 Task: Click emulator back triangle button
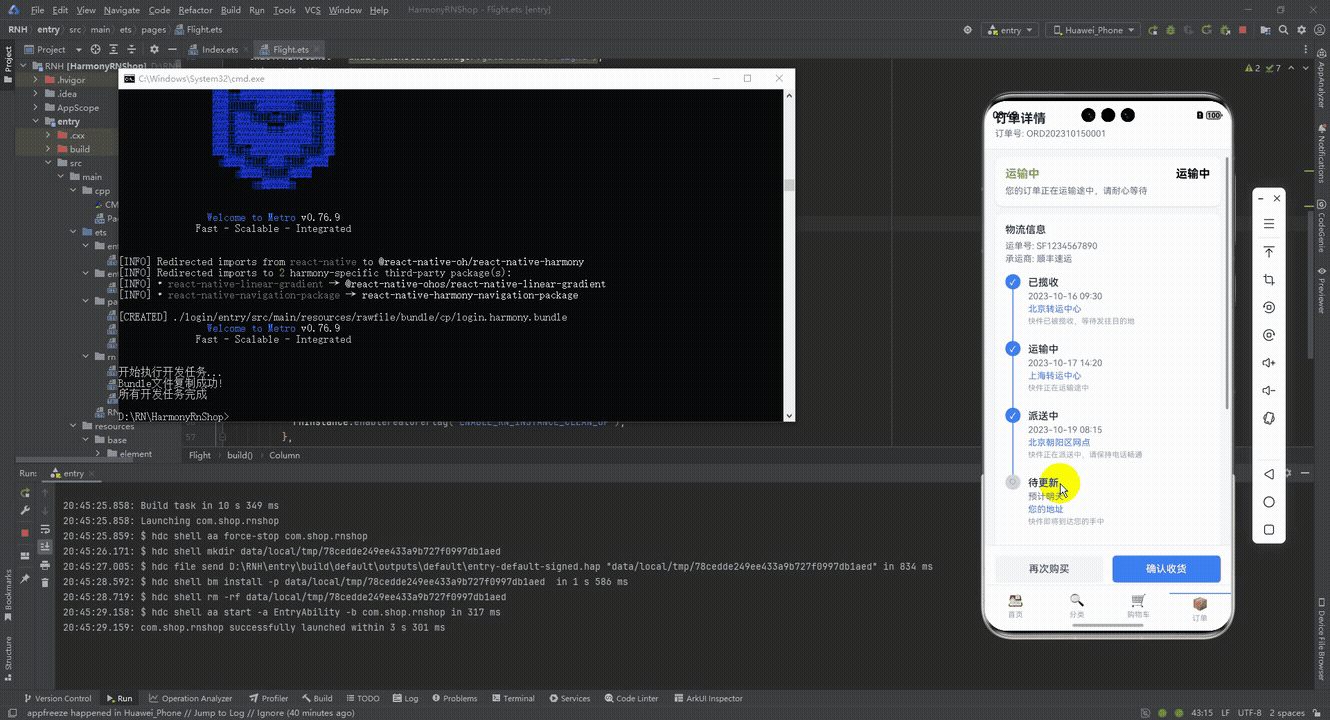point(1269,474)
